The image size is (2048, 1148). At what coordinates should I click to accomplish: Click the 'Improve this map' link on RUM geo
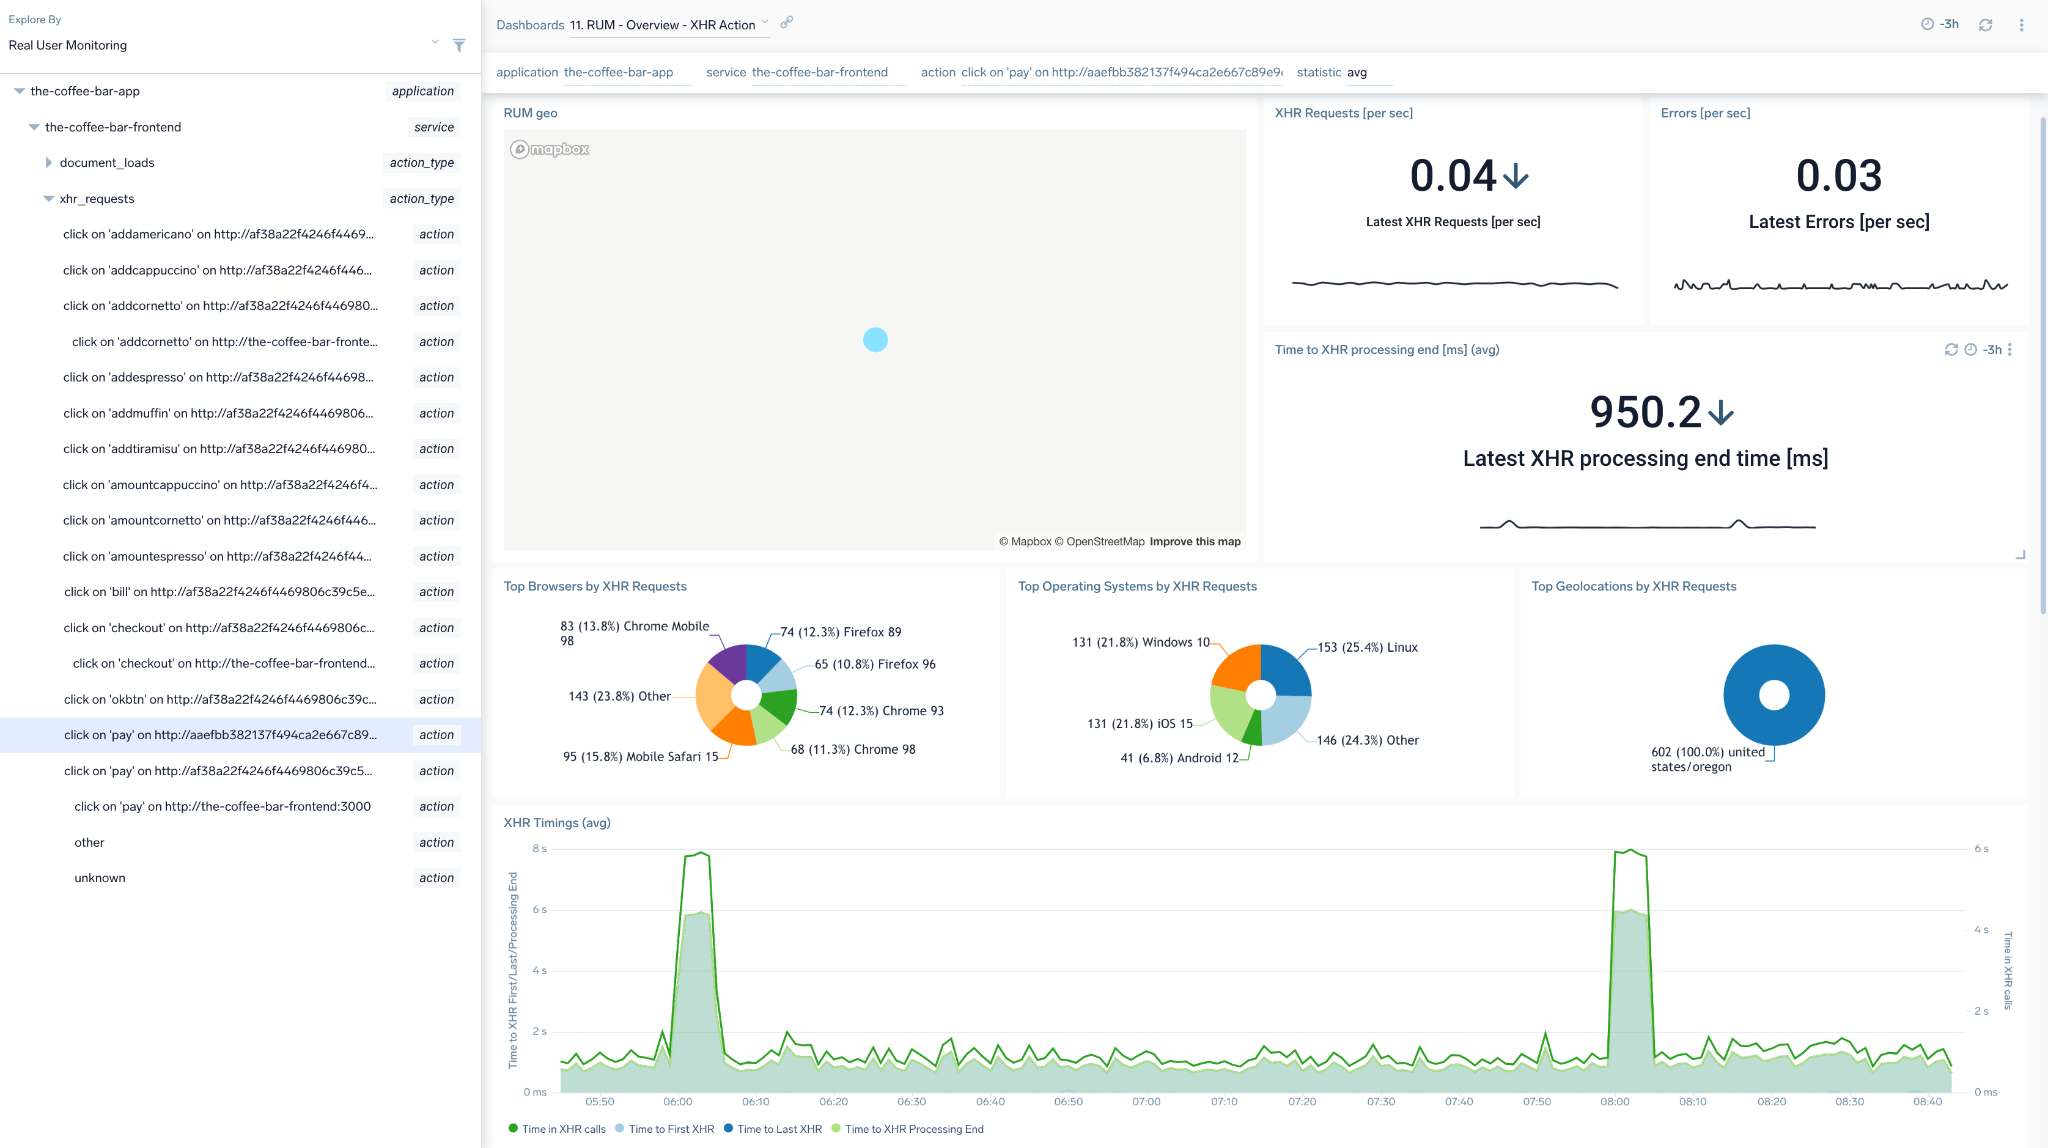click(1195, 541)
